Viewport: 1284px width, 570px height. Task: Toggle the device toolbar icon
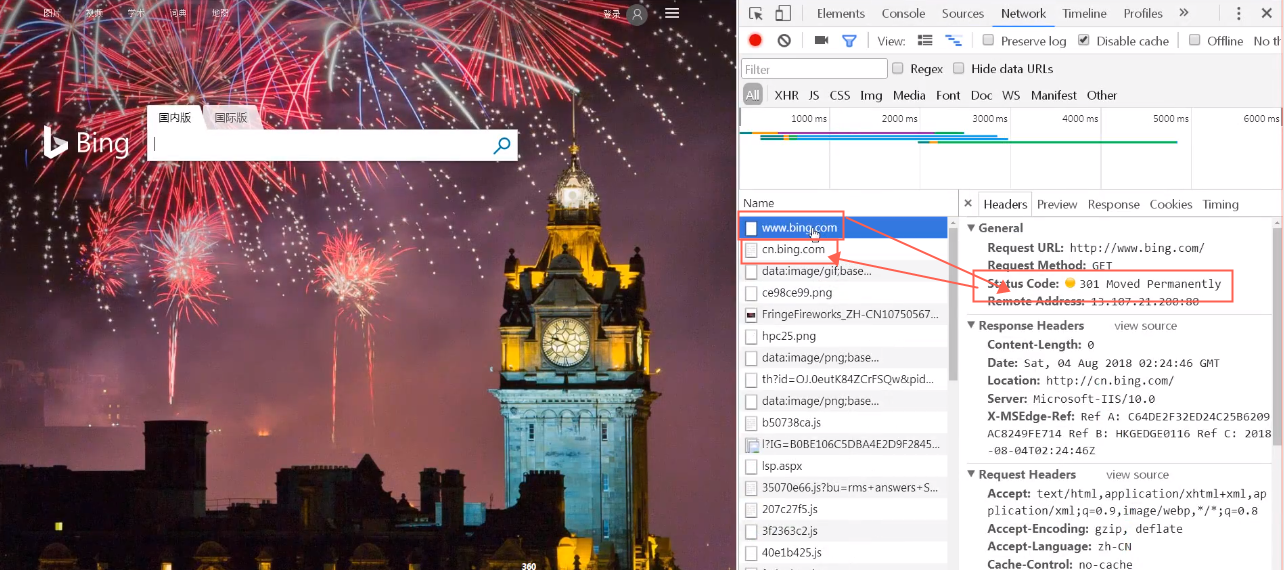click(x=783, y=13)
